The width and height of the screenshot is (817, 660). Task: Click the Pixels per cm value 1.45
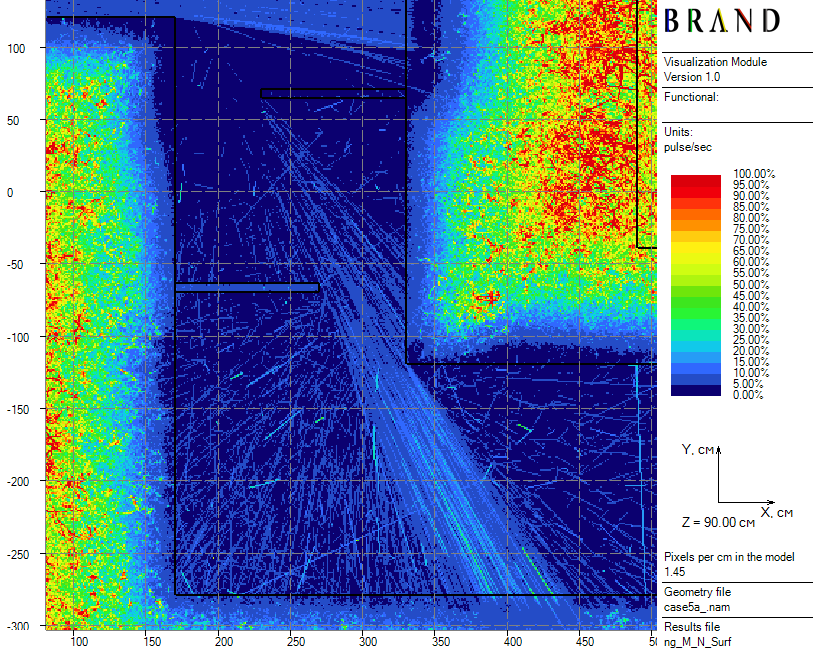(x=674, y=572)
